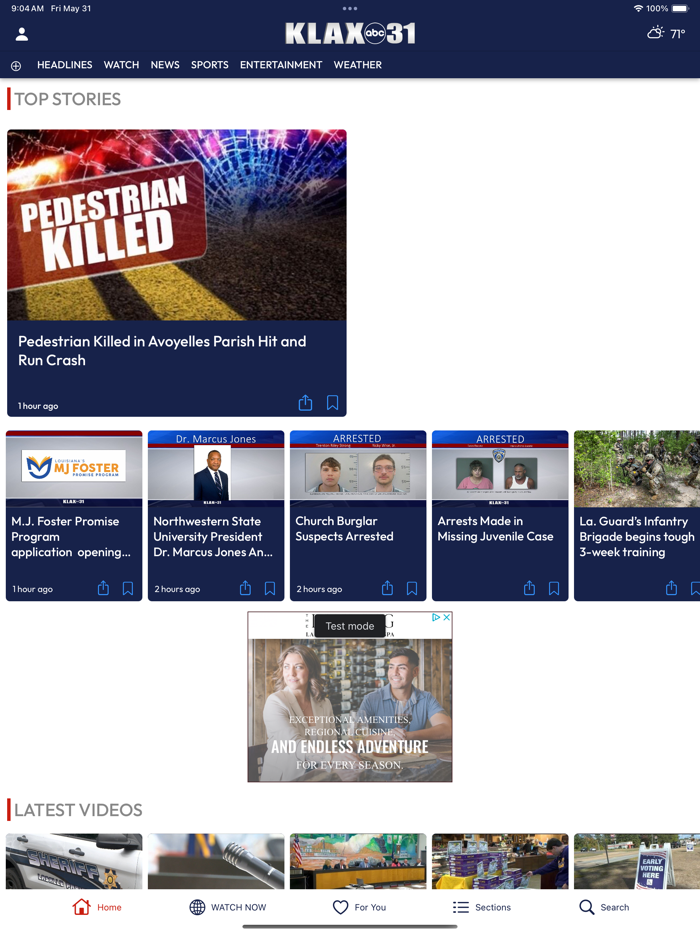Select SPORTS in the navigation bar
700x934 pixels.
[210, 65]
